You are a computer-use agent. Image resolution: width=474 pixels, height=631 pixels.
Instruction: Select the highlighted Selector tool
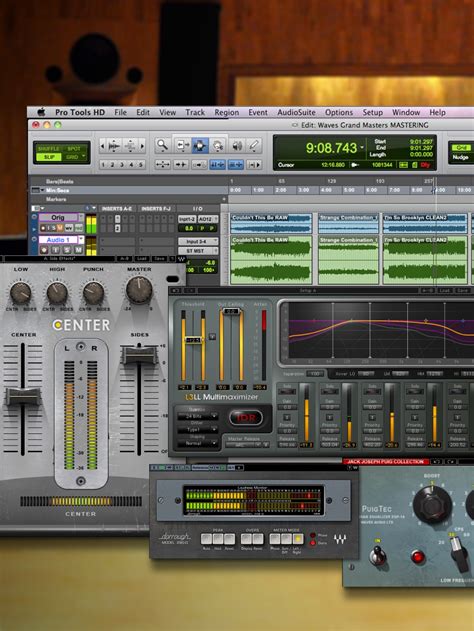200,145
